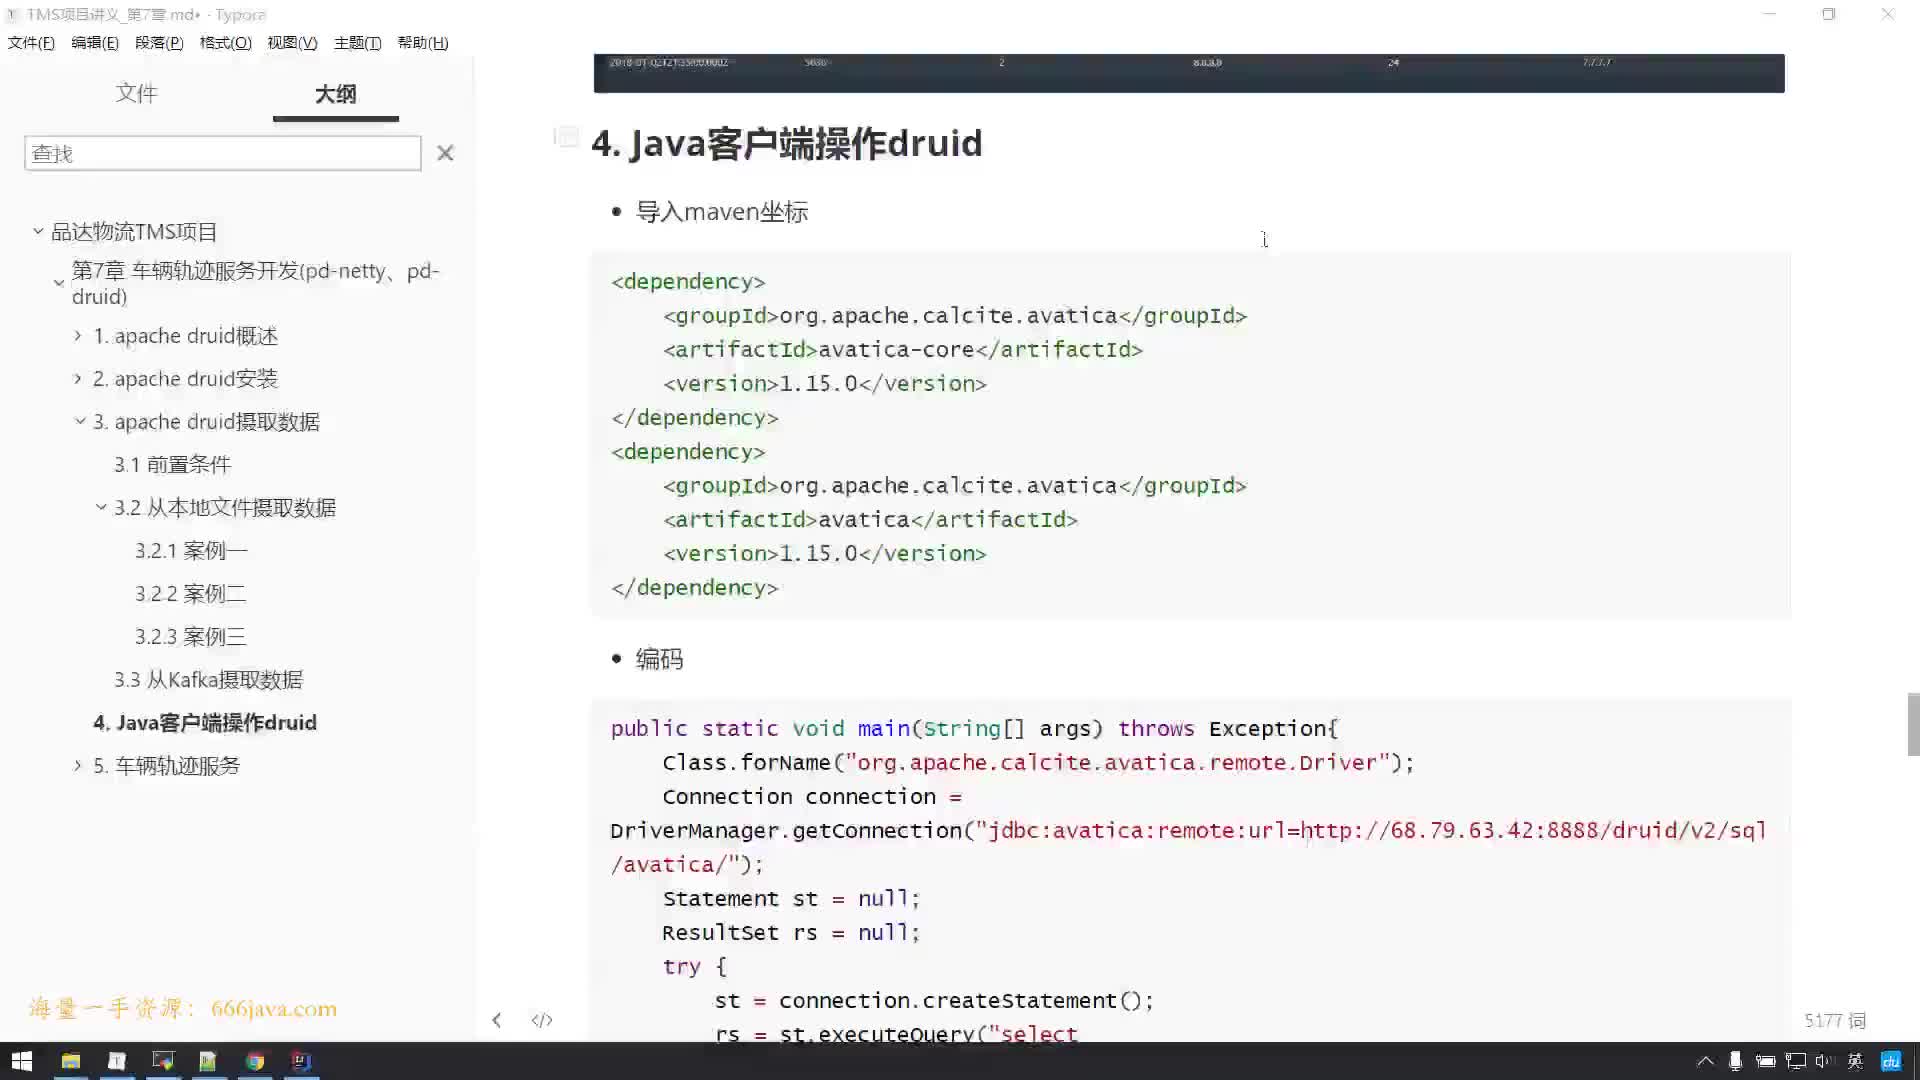This screenshot has width=1920, height=1080.
Task: Click the dark table image at top
Action: point(1189,73)
